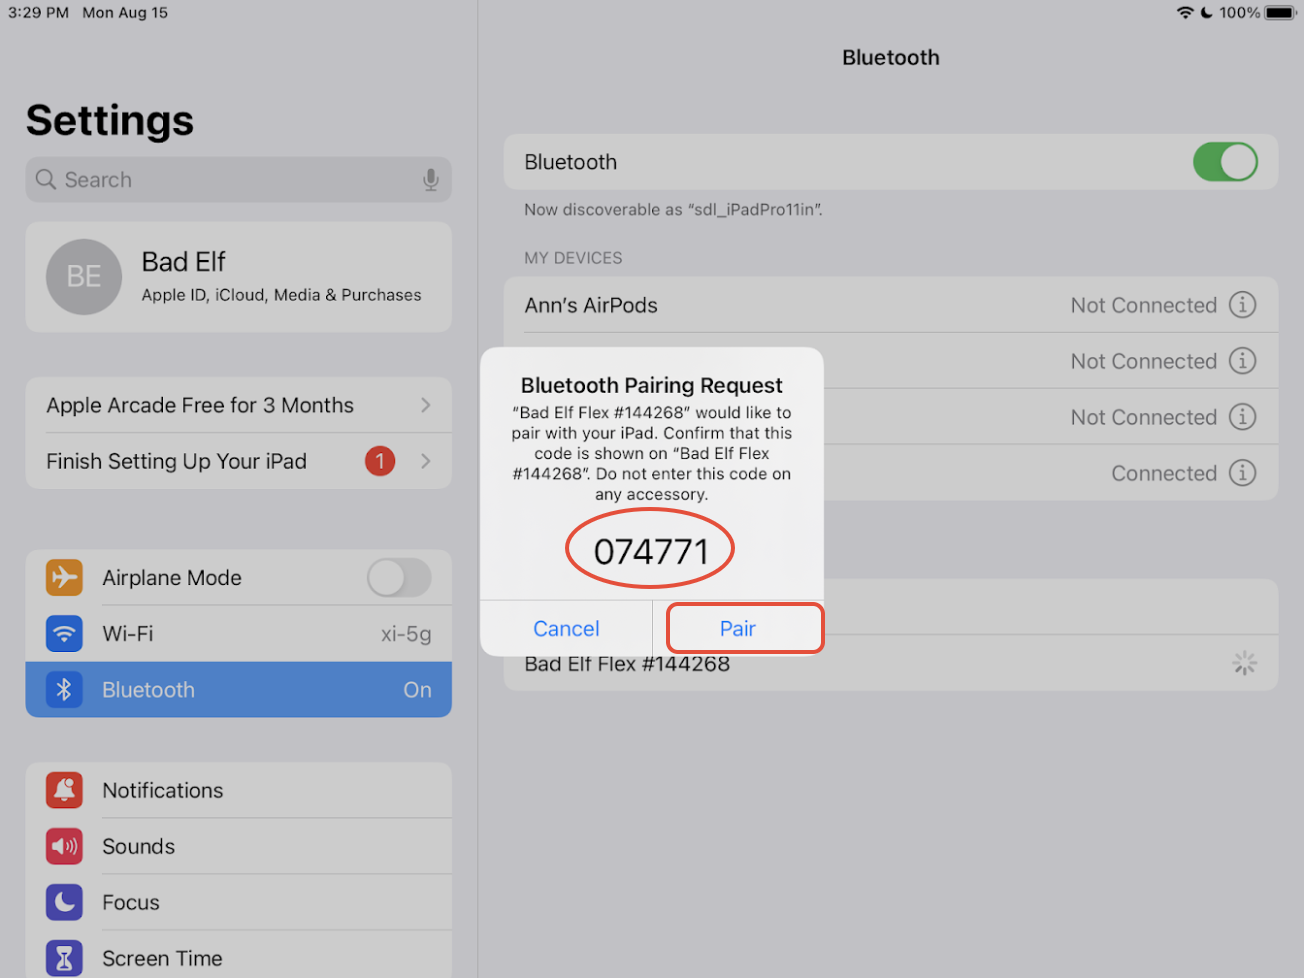Tap the red notification badge 1

point(380,461)
